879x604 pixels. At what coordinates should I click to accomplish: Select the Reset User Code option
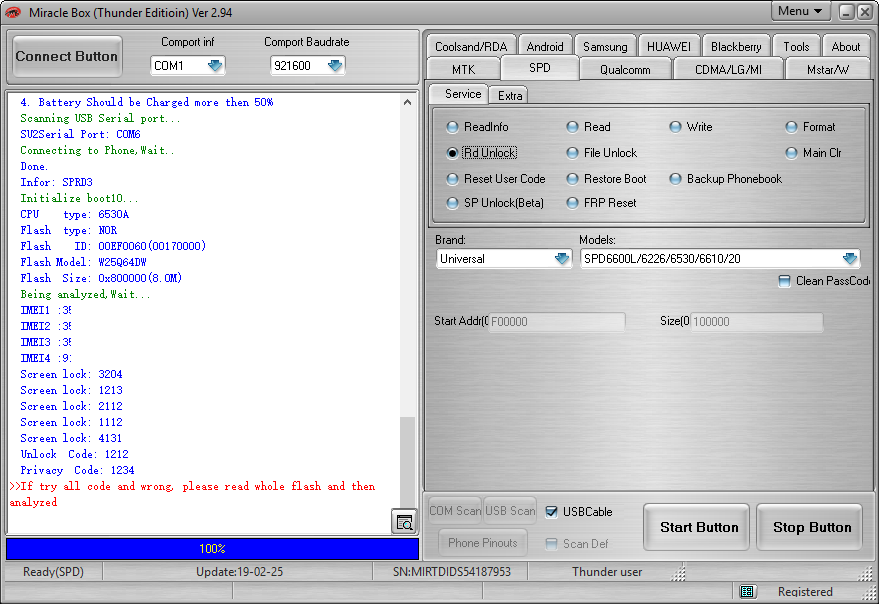(x=496, y=179)
